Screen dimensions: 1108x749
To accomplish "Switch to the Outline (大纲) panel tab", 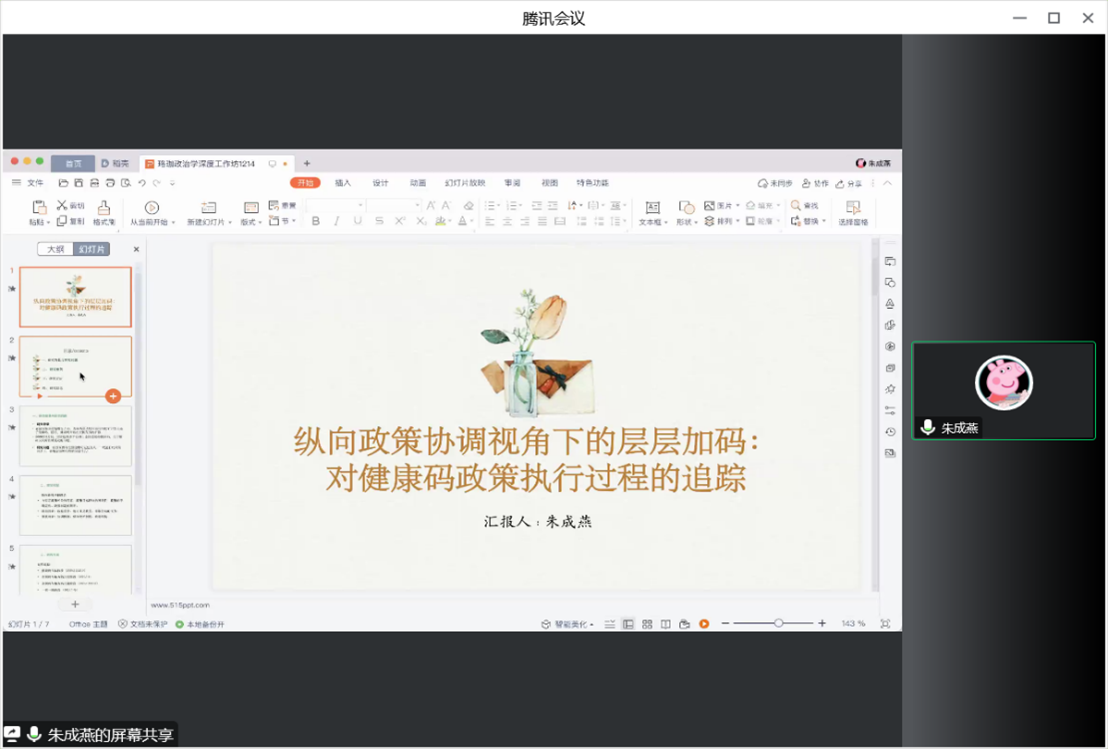I will coord(56,249).
